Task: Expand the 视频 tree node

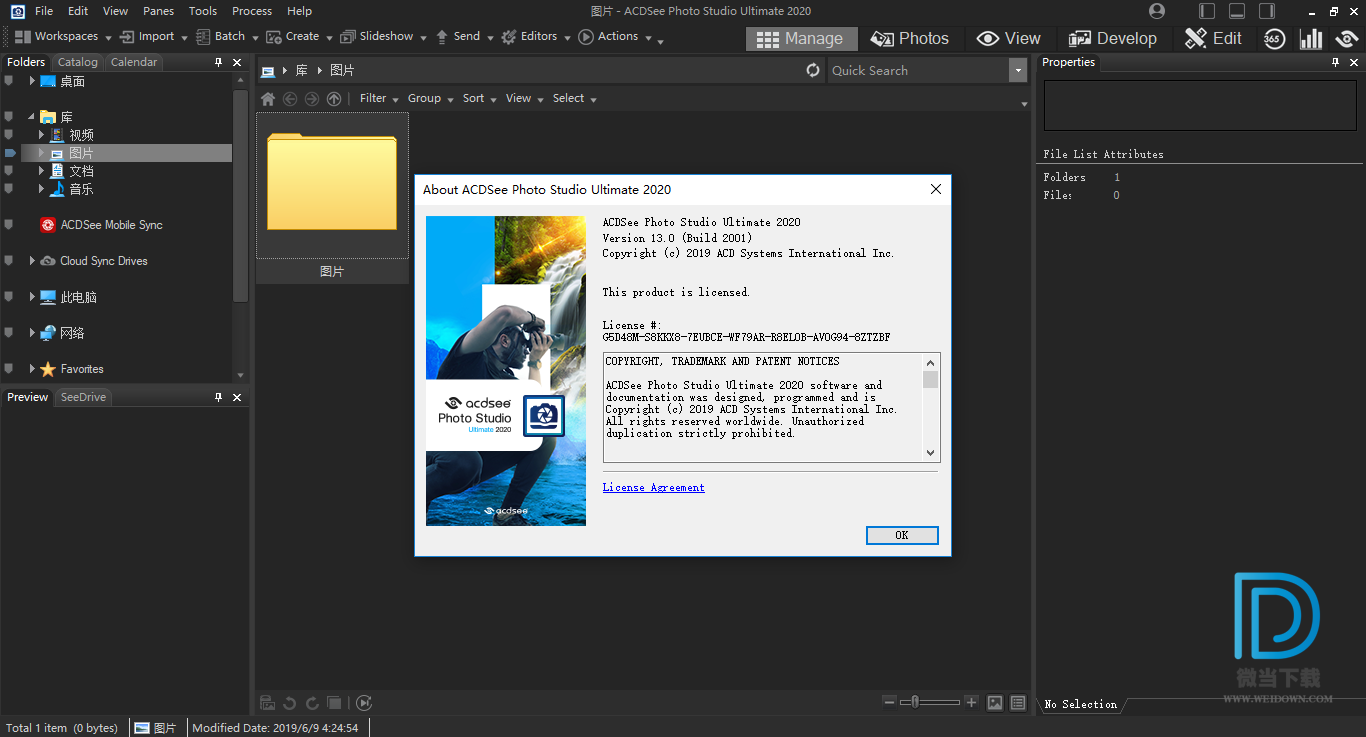Action: click(x=42, y=135)
